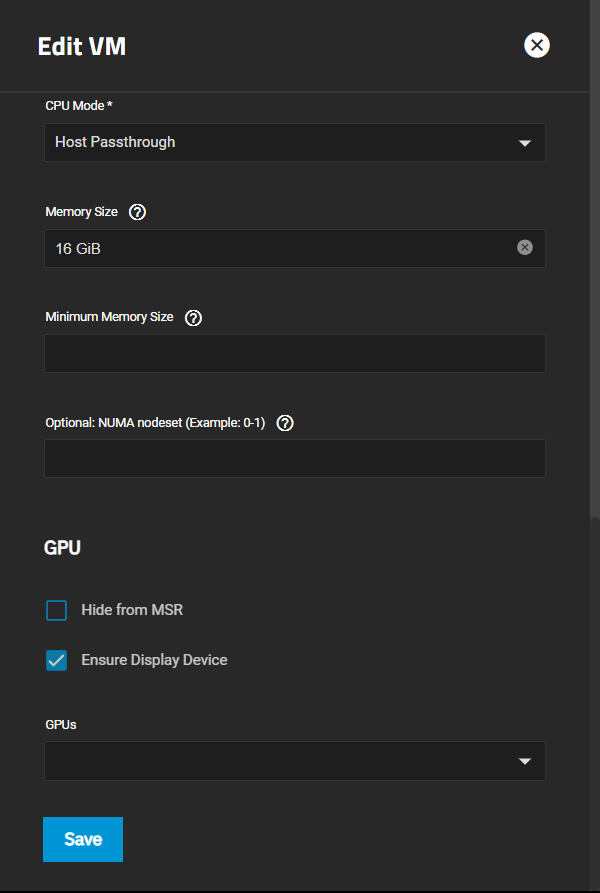Close the Edit VM panel
Screen dimensions: 600x893
pyautogui.click(x=537, y=45)
